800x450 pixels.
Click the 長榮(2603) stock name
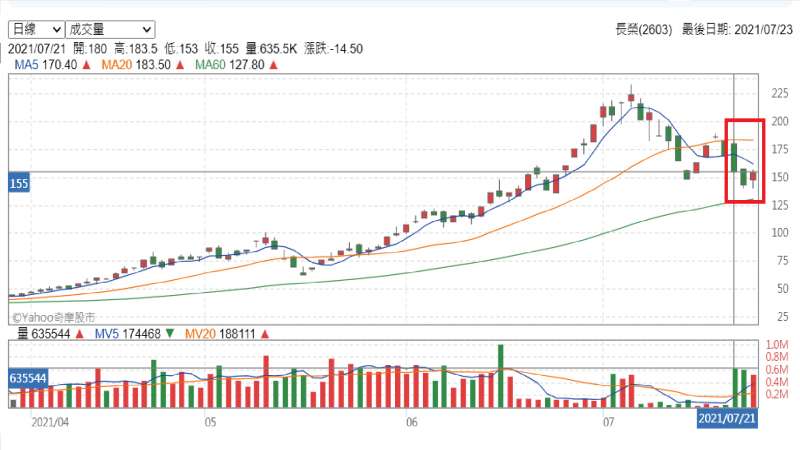643,30
